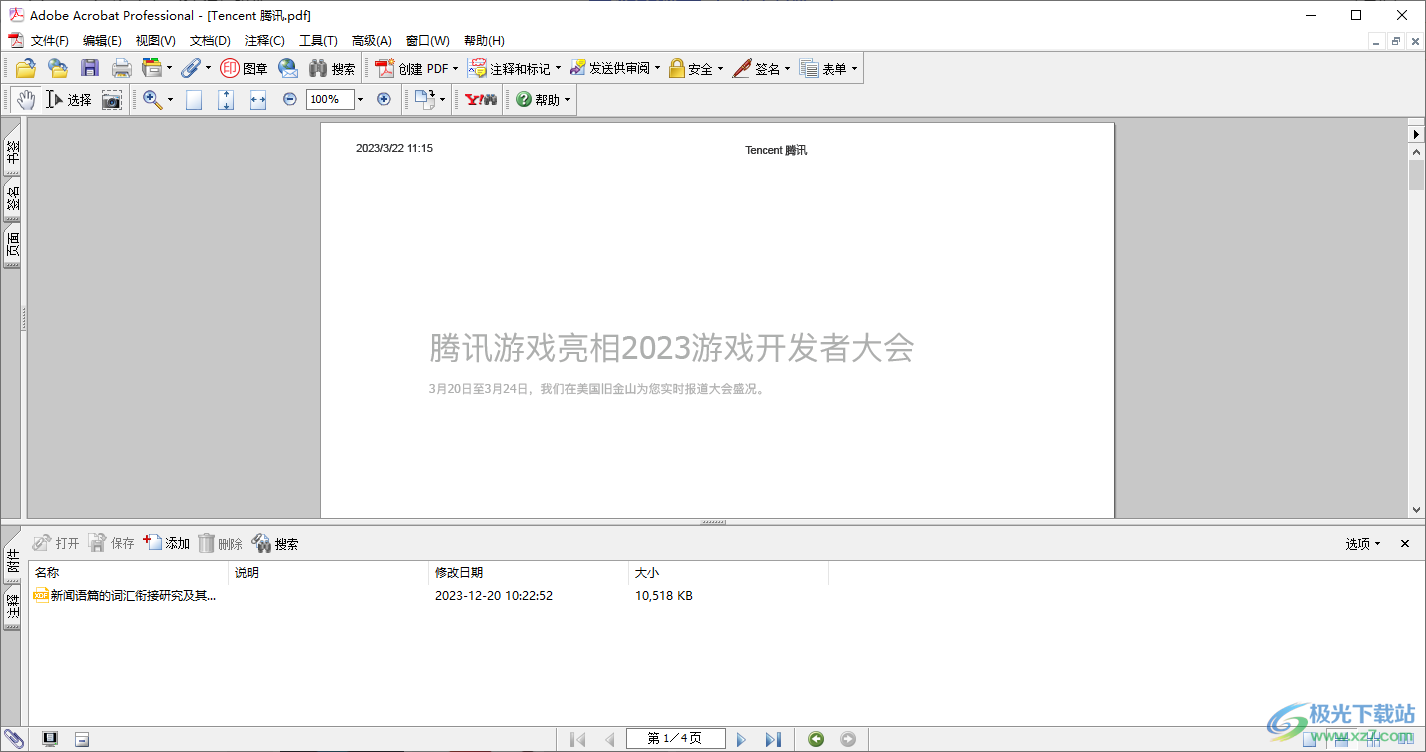1426x752 pixels.
Task: Sort attachments by 修改日期 column header
Action: (528, 573)
